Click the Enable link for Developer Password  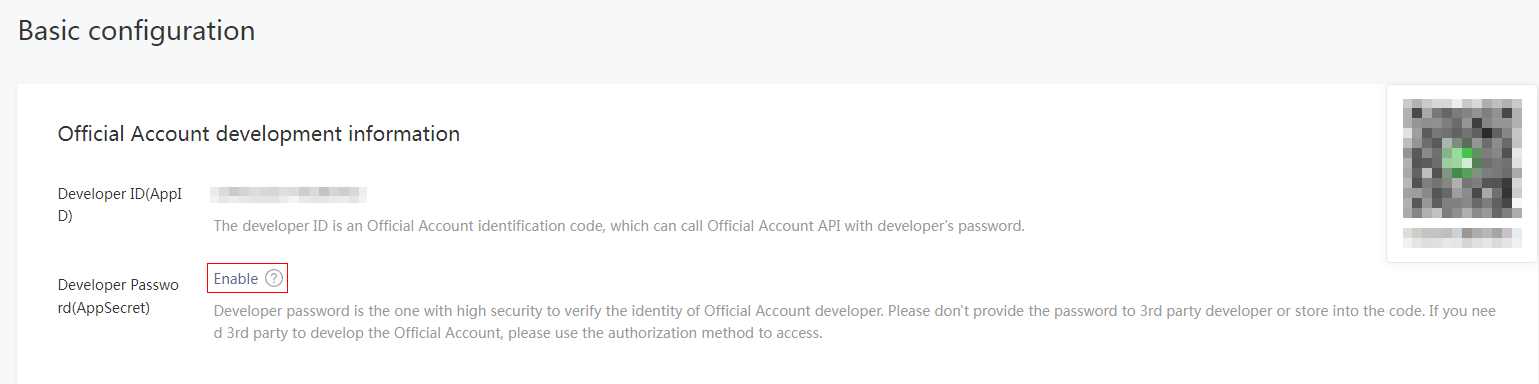coord(236,279)
